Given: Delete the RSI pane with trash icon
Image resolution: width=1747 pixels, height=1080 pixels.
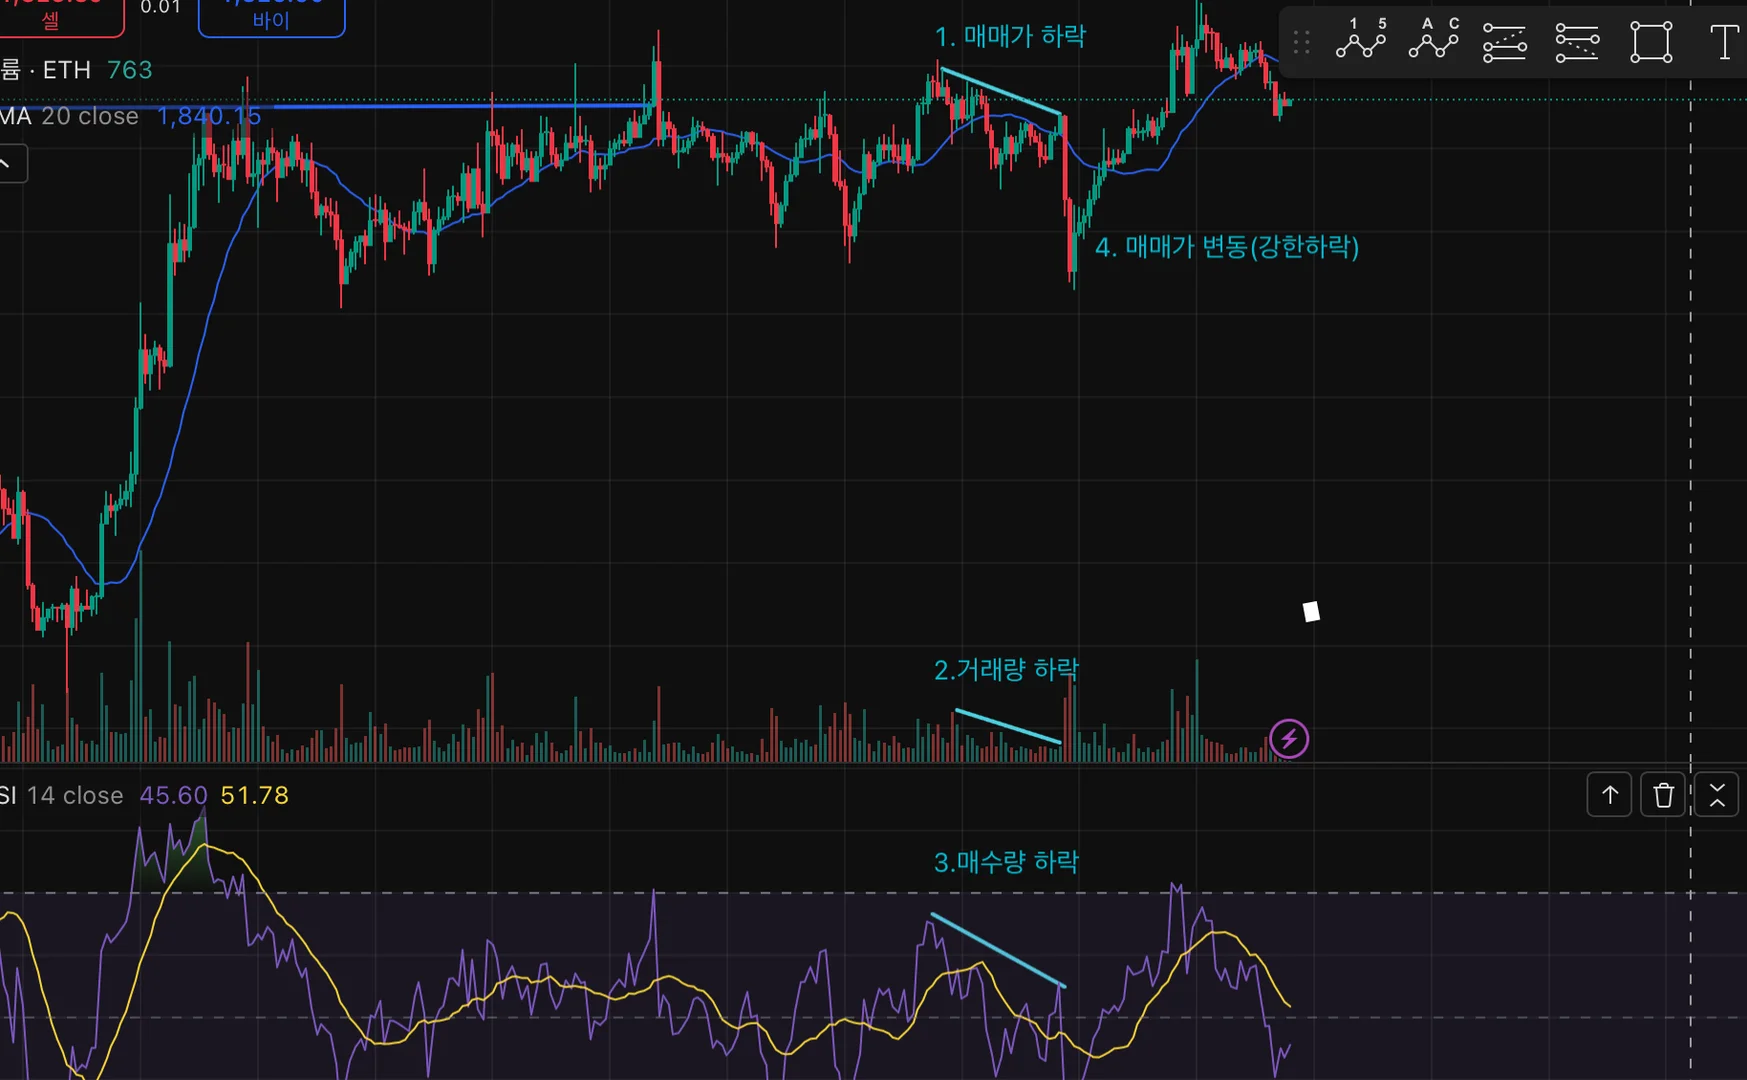Looking at the screenshot, I should point(1663,795).
